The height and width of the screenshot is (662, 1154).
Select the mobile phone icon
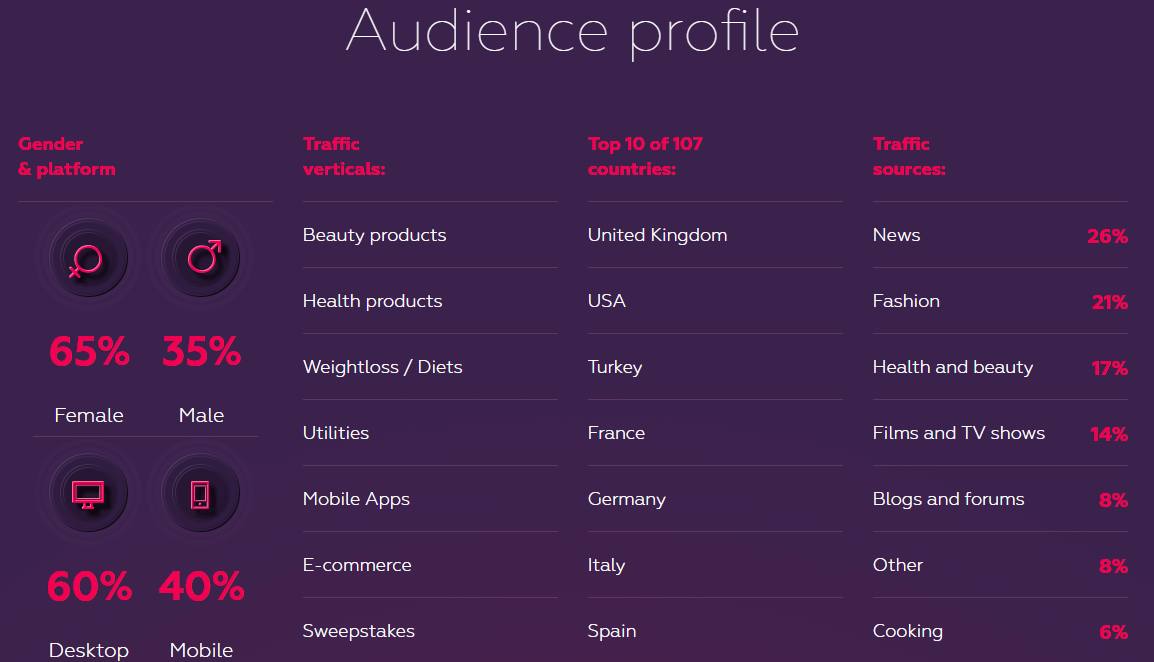click(201, 493)
